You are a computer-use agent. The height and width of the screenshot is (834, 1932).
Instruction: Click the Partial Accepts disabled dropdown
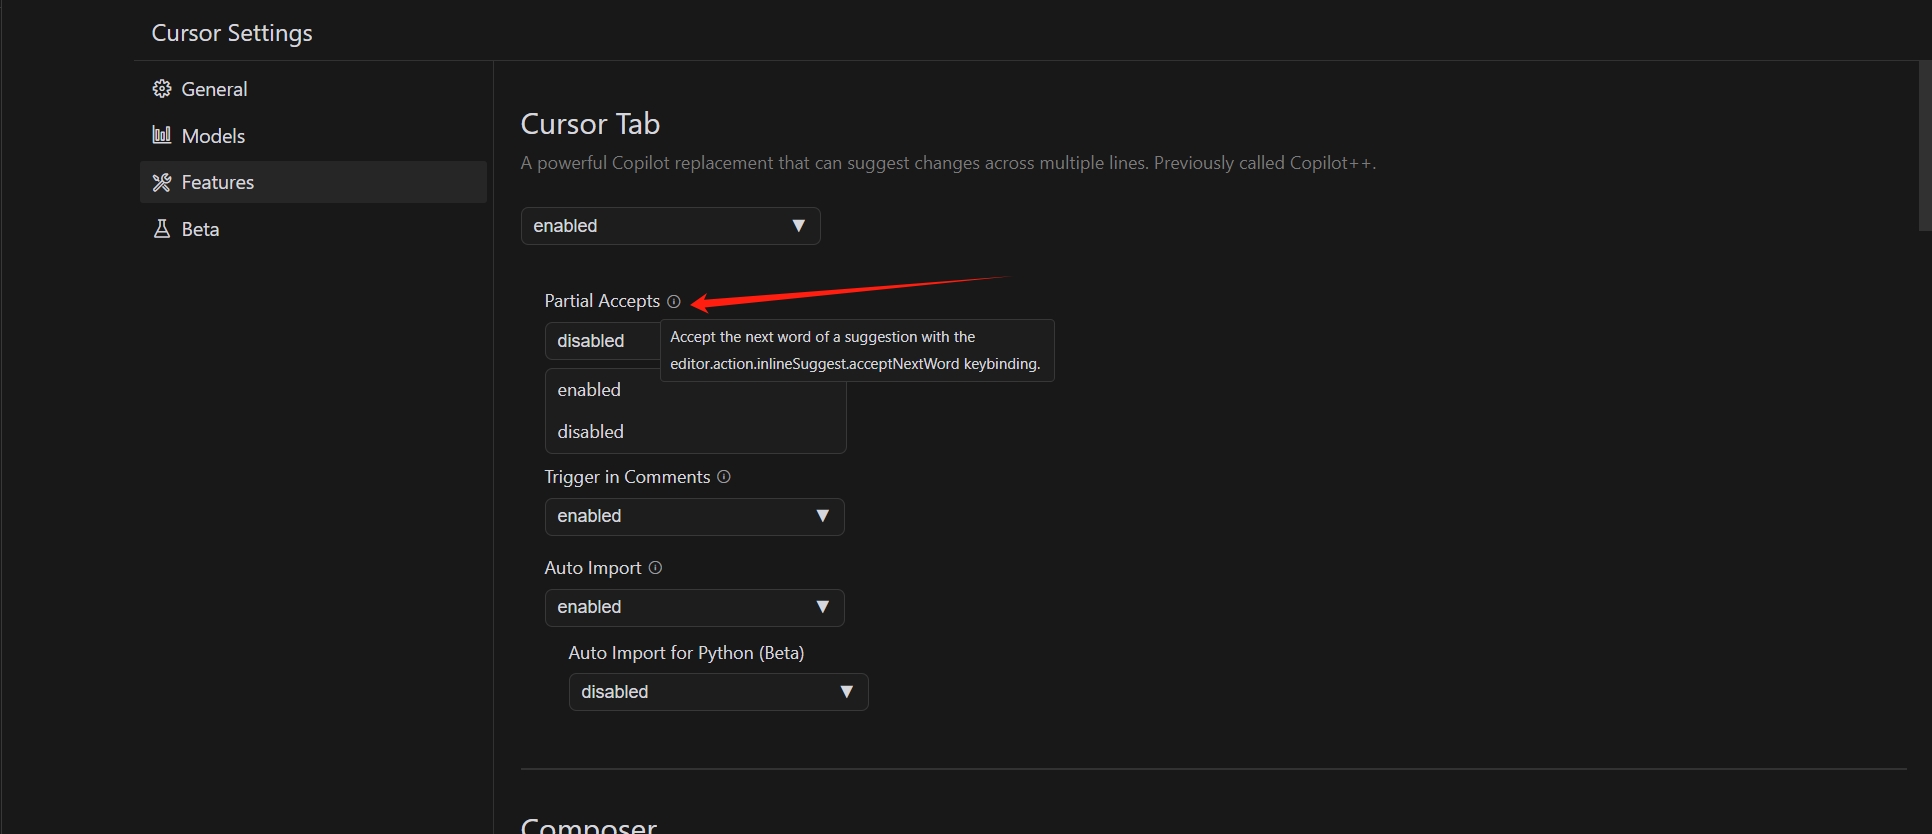(x=602, y=341)
